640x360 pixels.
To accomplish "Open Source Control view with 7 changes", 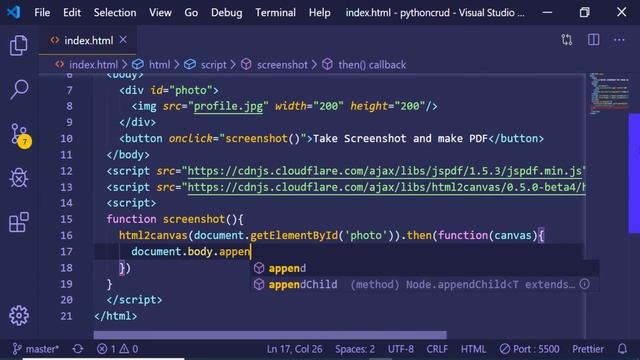I will pyautogui.click(x=20, y=135).
